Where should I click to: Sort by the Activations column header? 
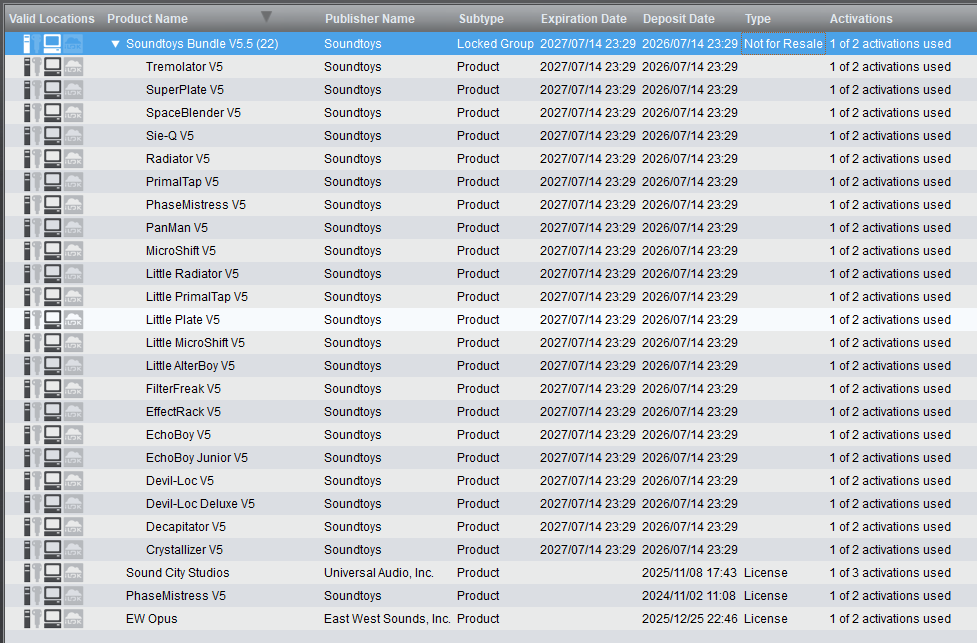[860, 19]
